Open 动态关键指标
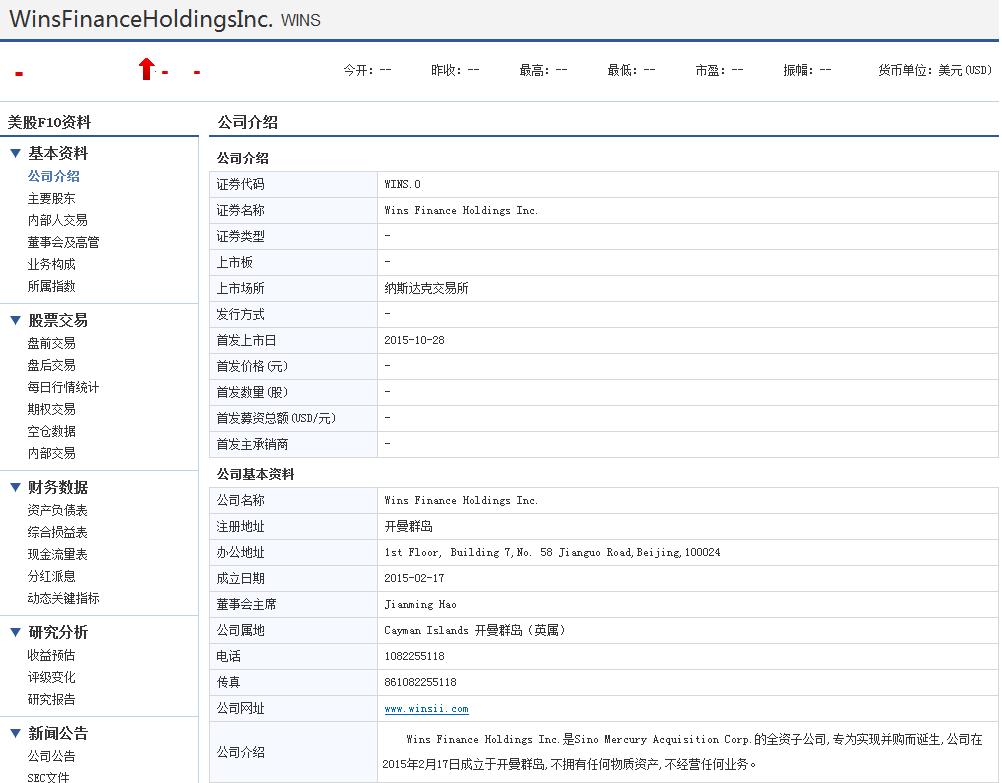 point(63,598)
